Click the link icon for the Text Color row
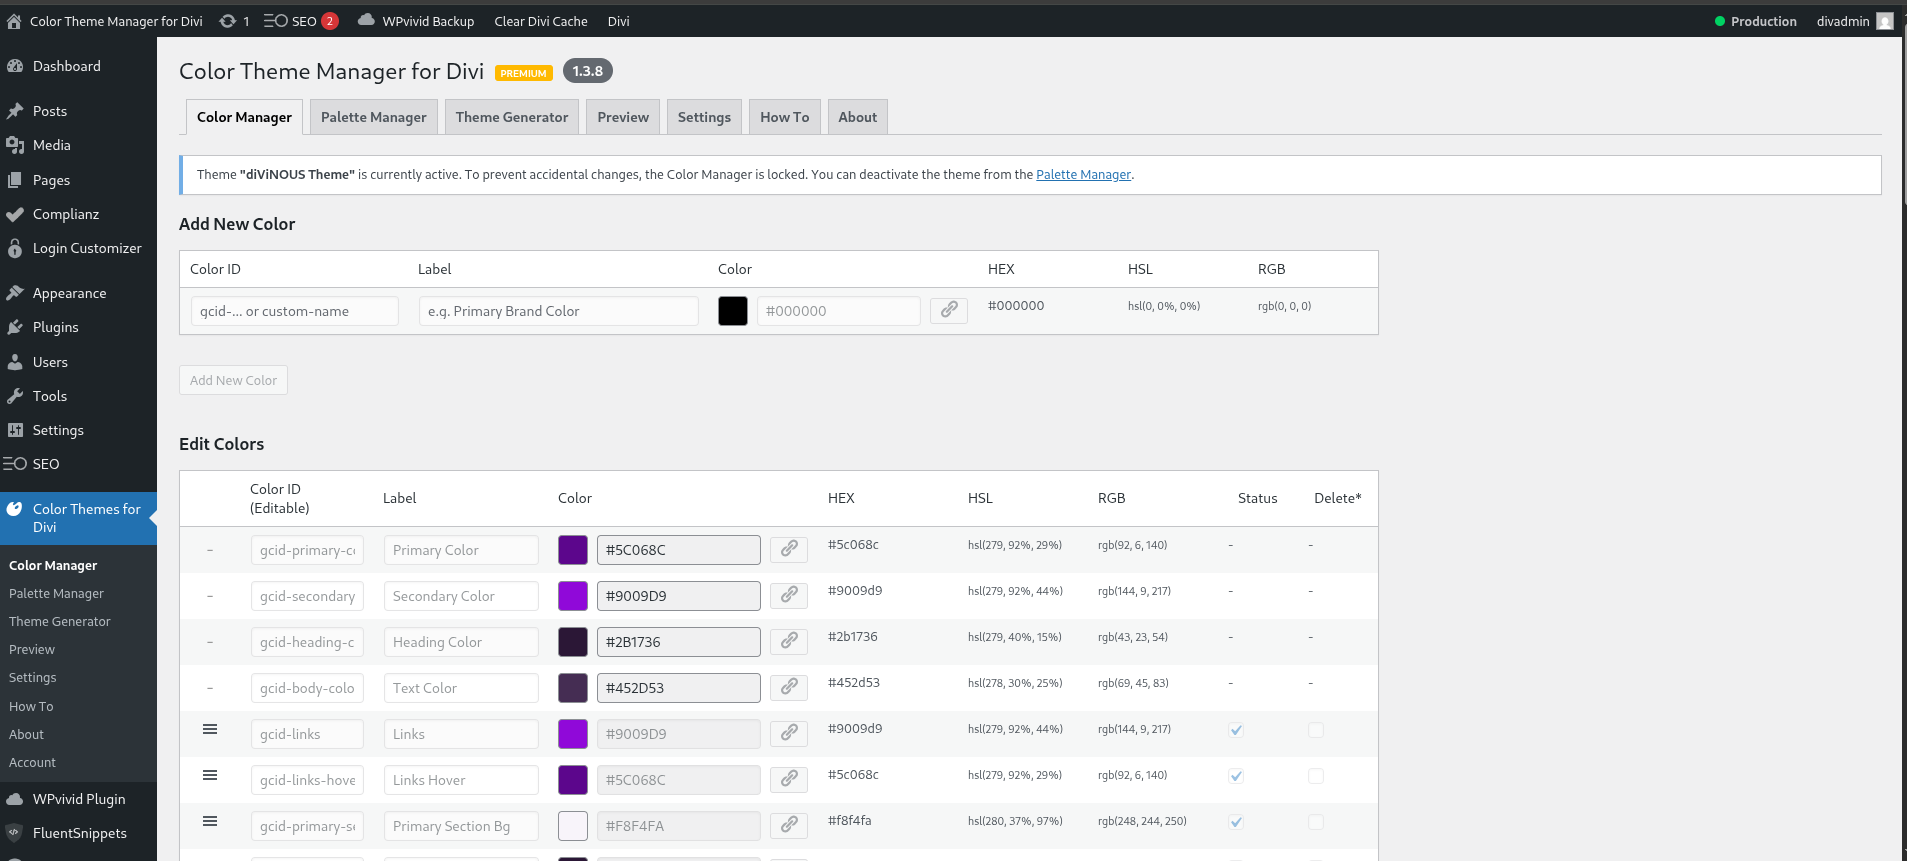The image size is (1907, 861). 789,687
